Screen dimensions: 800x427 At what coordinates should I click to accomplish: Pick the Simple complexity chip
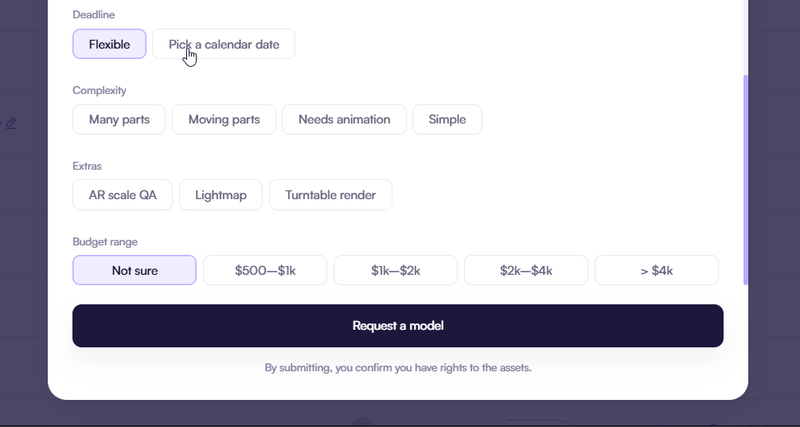[x=447, y=119]
